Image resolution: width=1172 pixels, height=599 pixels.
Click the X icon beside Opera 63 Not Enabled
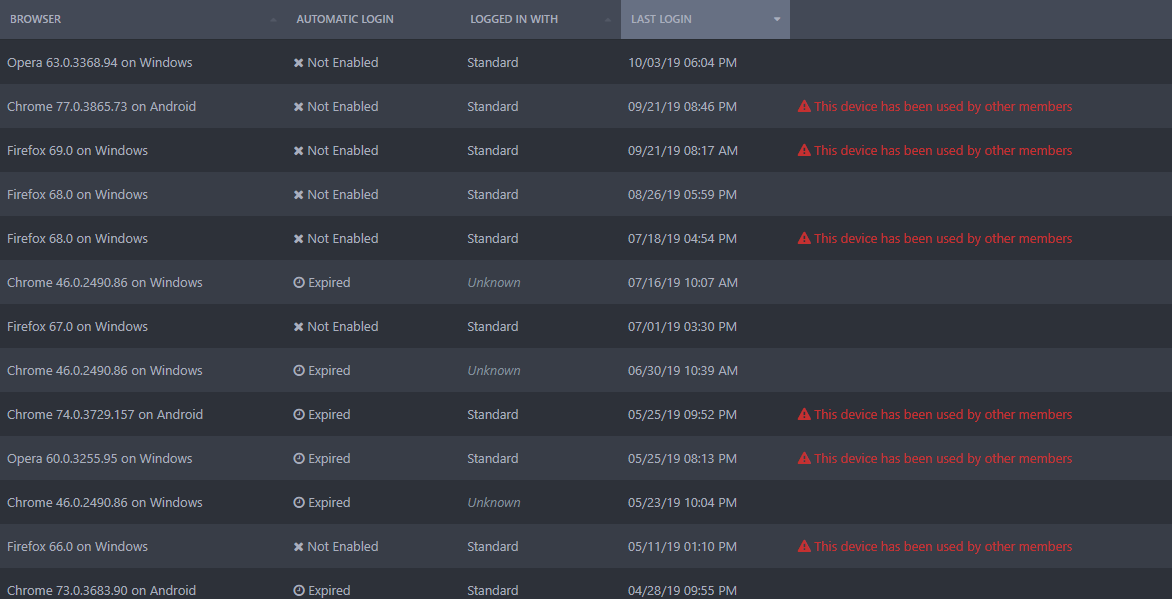tap(298, 63)
